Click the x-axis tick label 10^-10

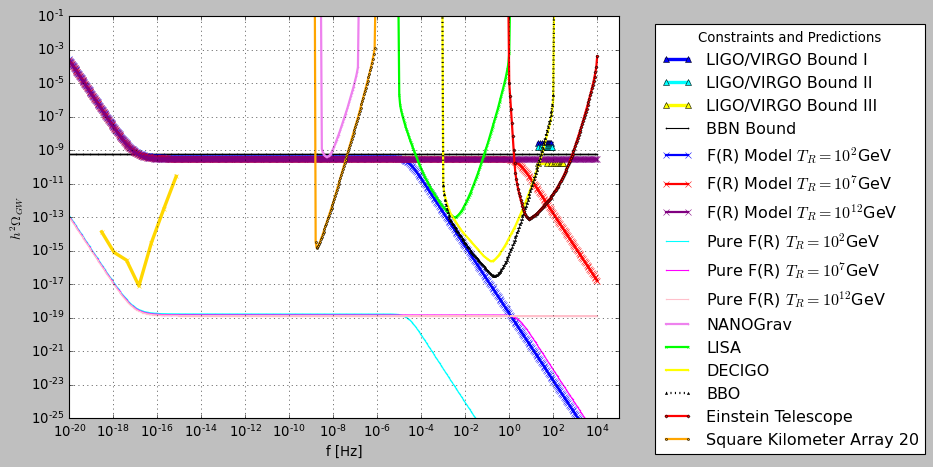pyautogui.click(x=289, y=430)
